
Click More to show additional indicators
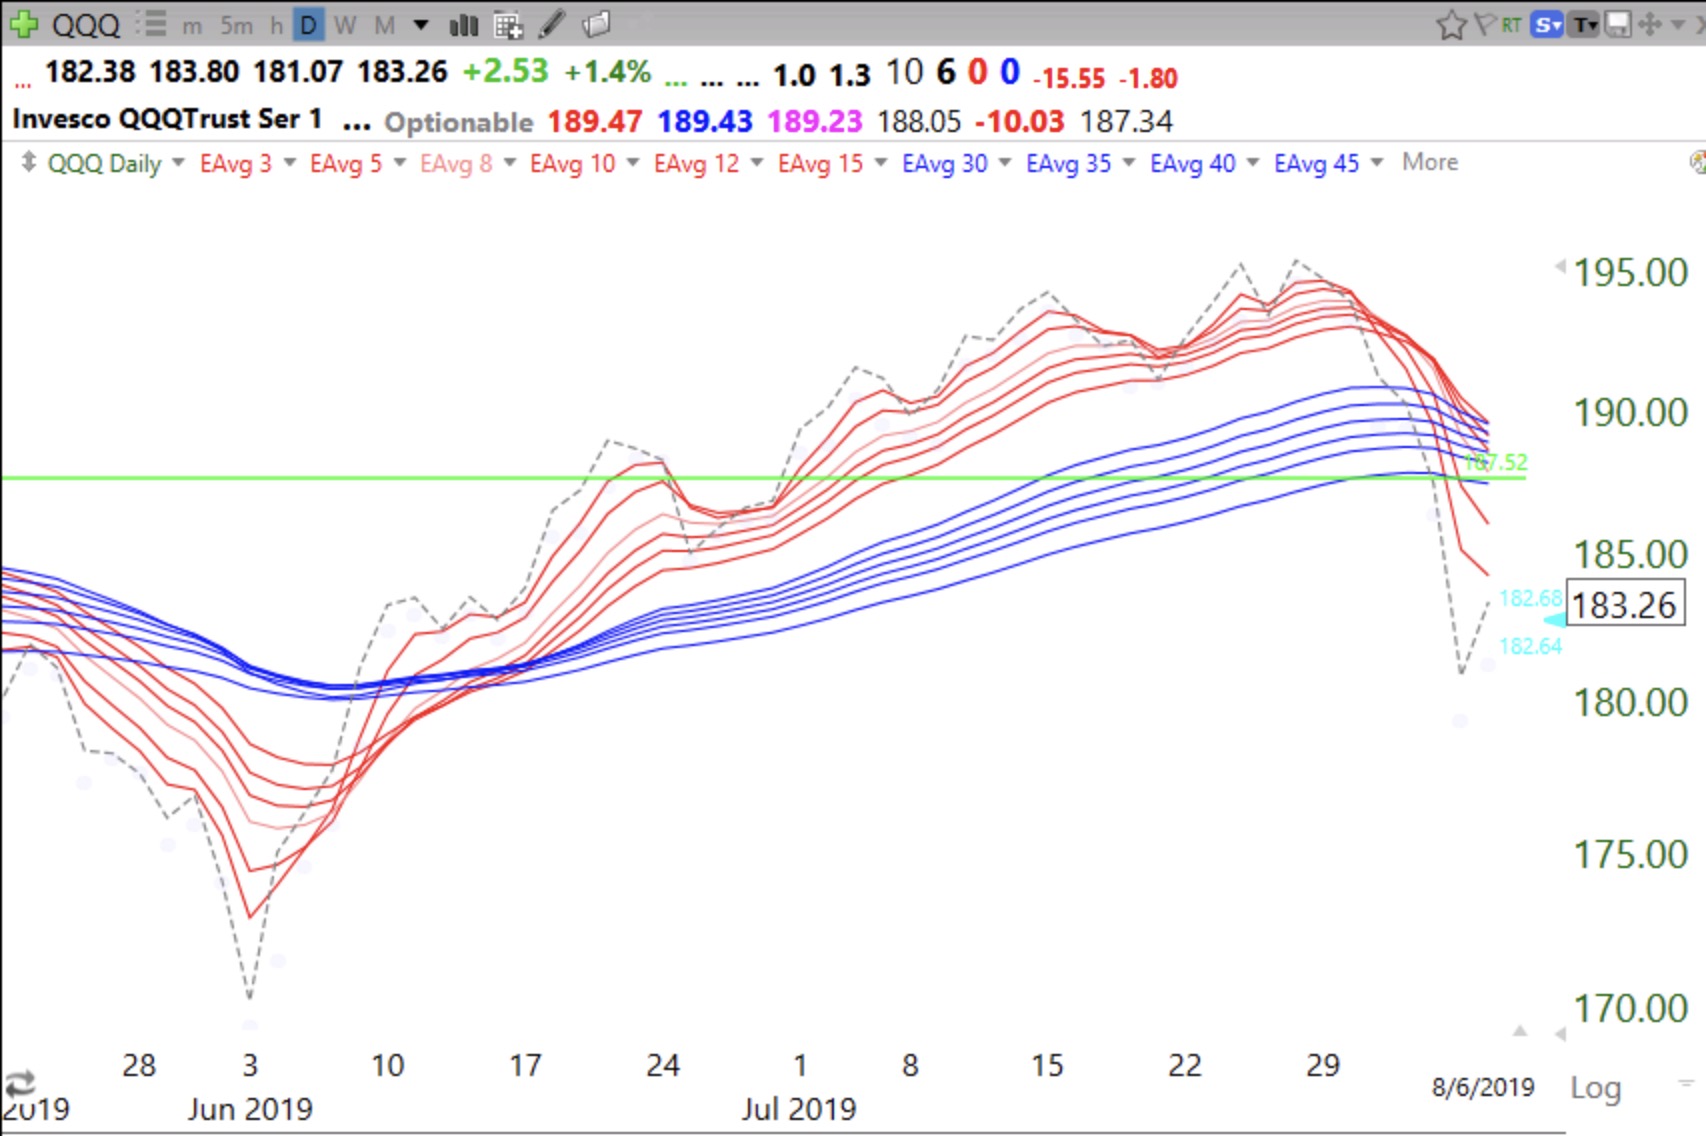(x=1429, y=162)
